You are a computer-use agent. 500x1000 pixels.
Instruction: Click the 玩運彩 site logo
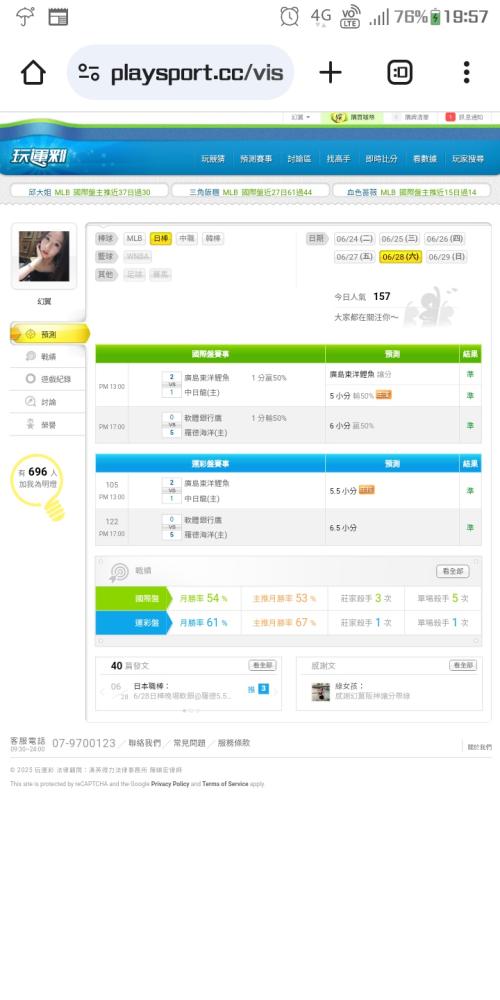click(x=39, y=156)
